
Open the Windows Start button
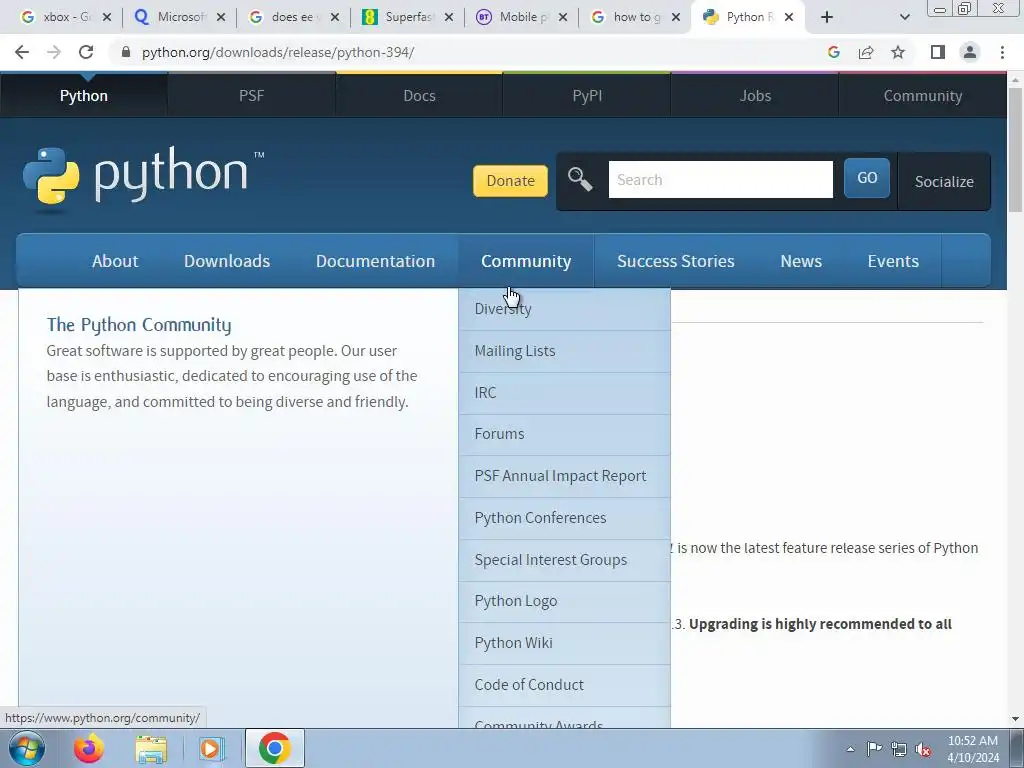[x=26, y=748]
